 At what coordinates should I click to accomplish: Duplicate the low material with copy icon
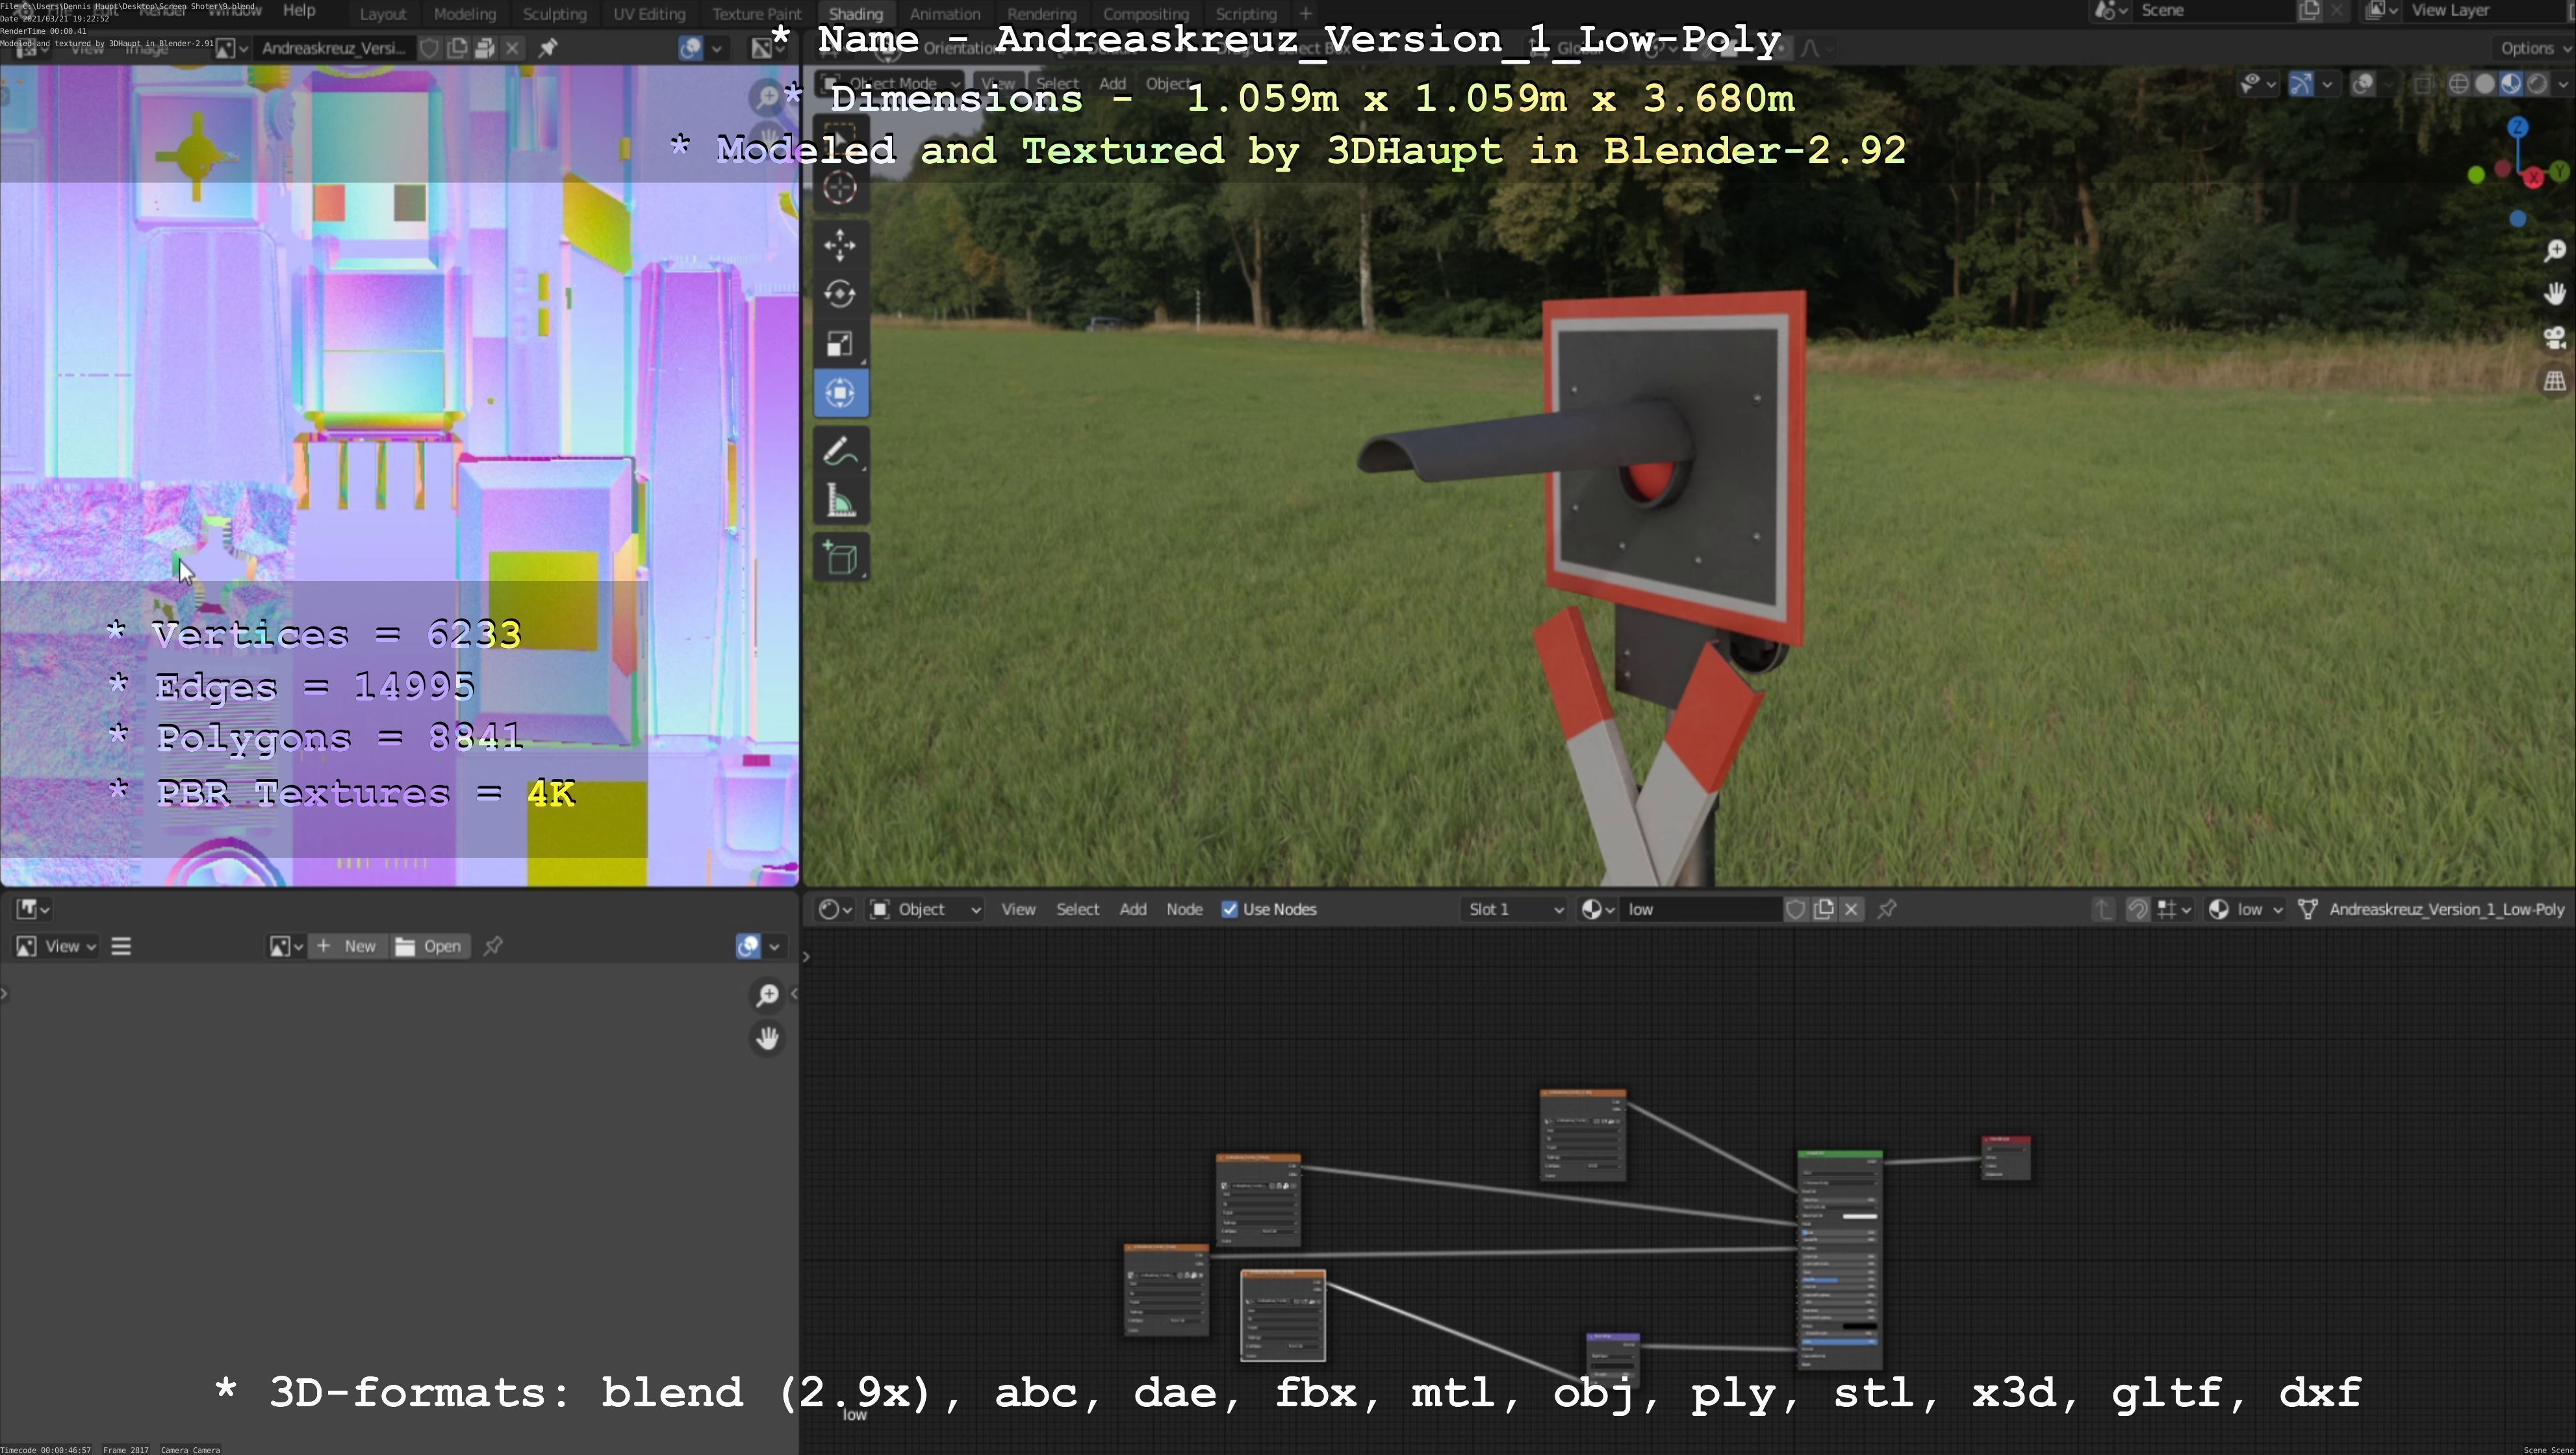pos(1824,909)
